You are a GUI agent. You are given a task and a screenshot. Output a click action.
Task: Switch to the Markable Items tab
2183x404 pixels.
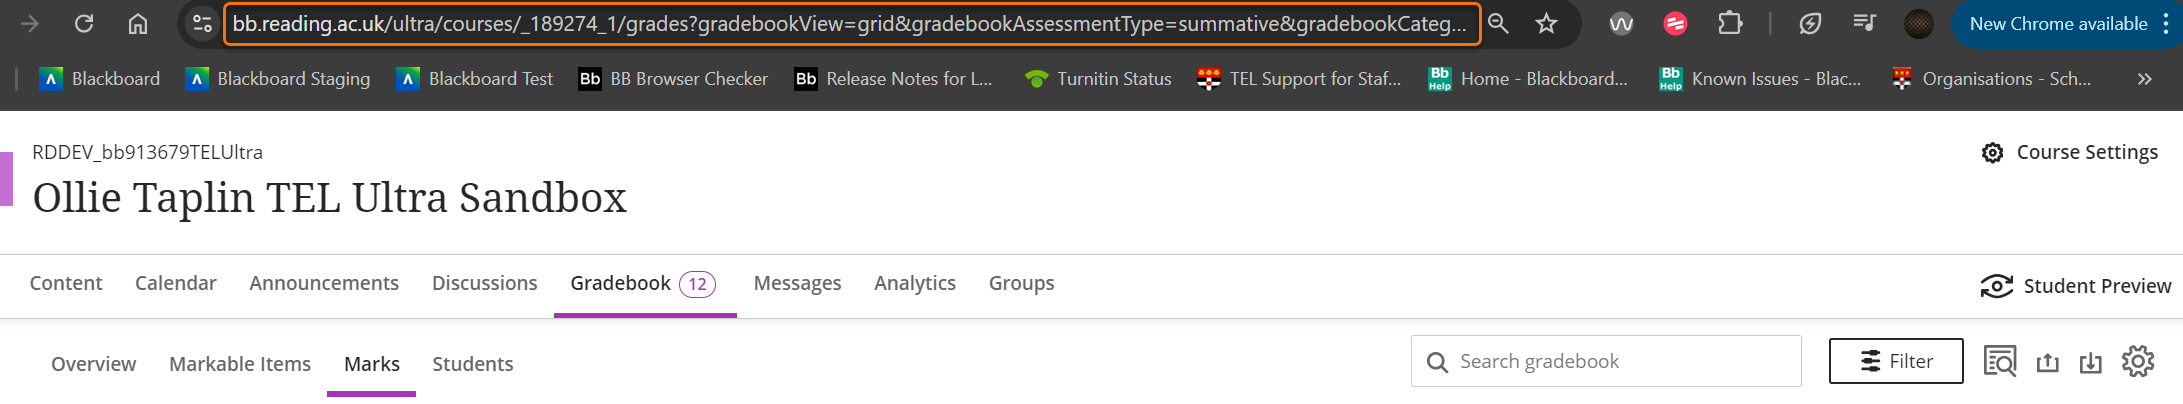pos(240,364)
